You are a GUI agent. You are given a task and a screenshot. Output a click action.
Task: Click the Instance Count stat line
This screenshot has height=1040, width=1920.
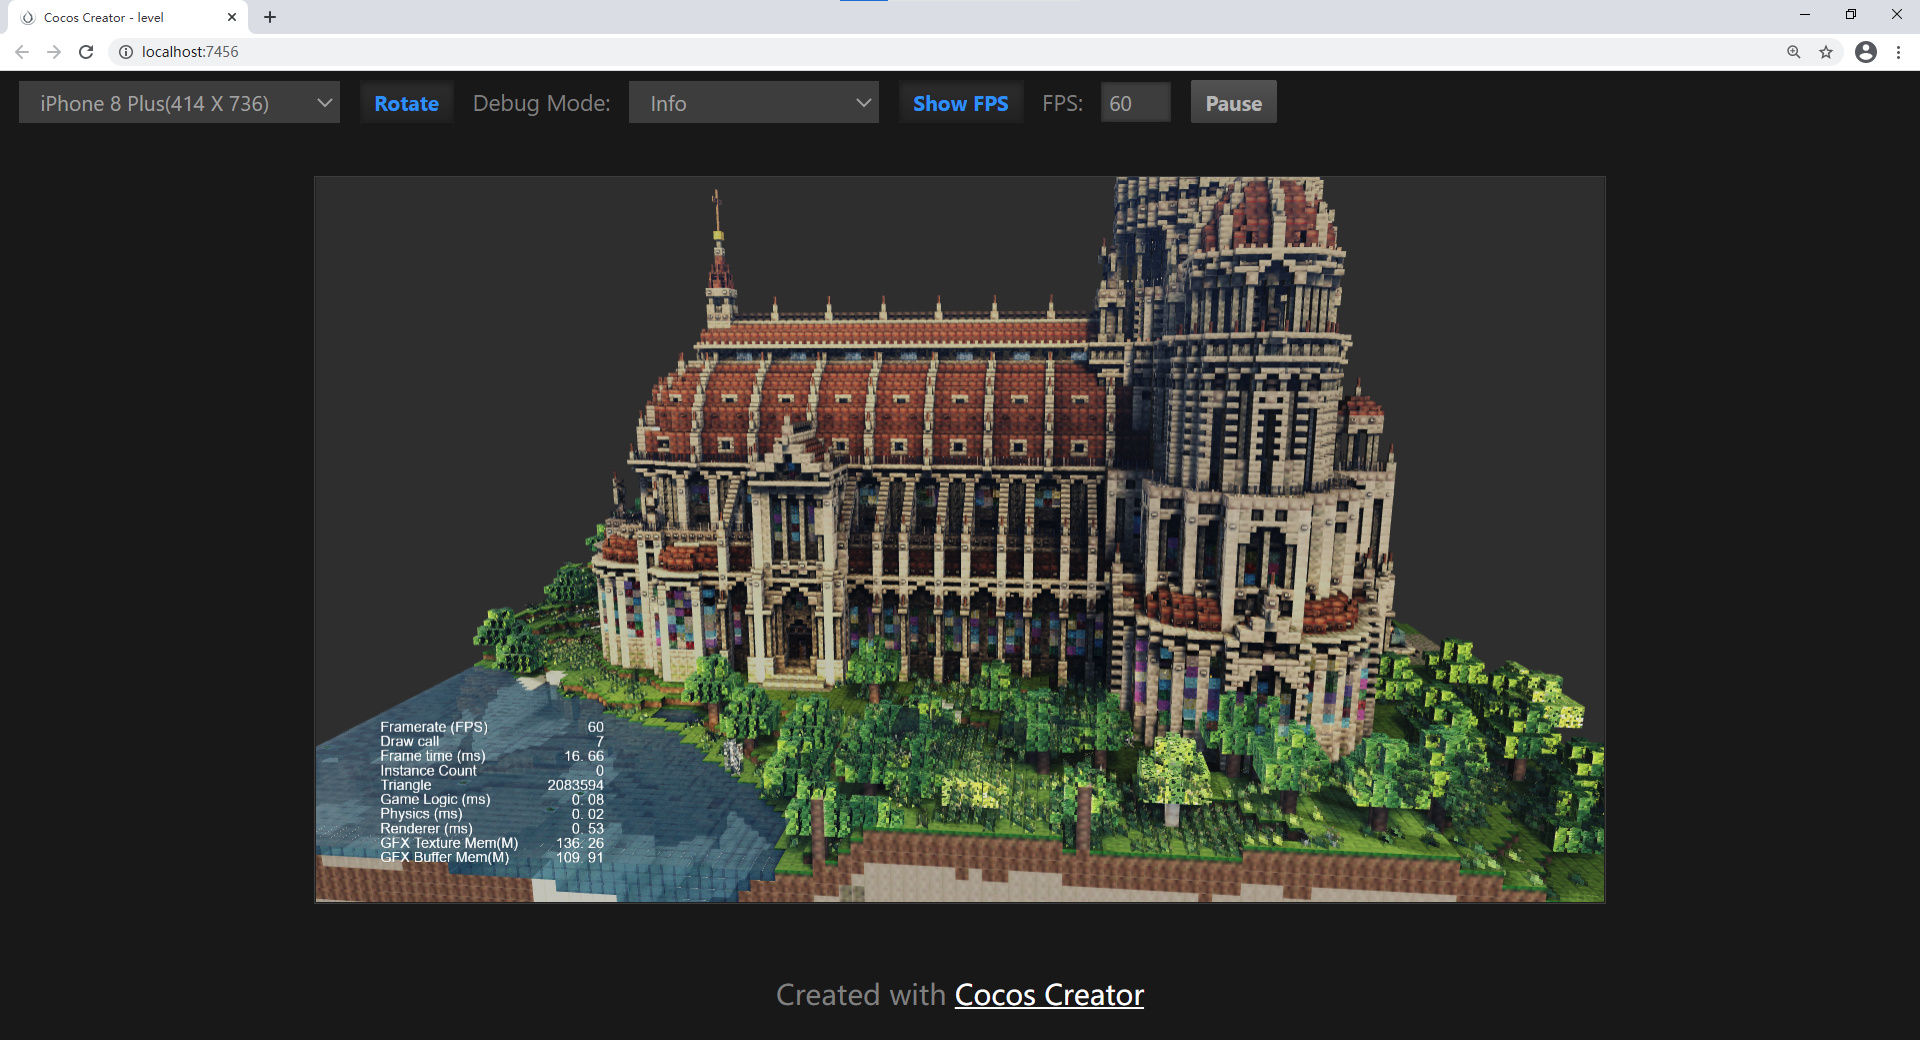492,770
